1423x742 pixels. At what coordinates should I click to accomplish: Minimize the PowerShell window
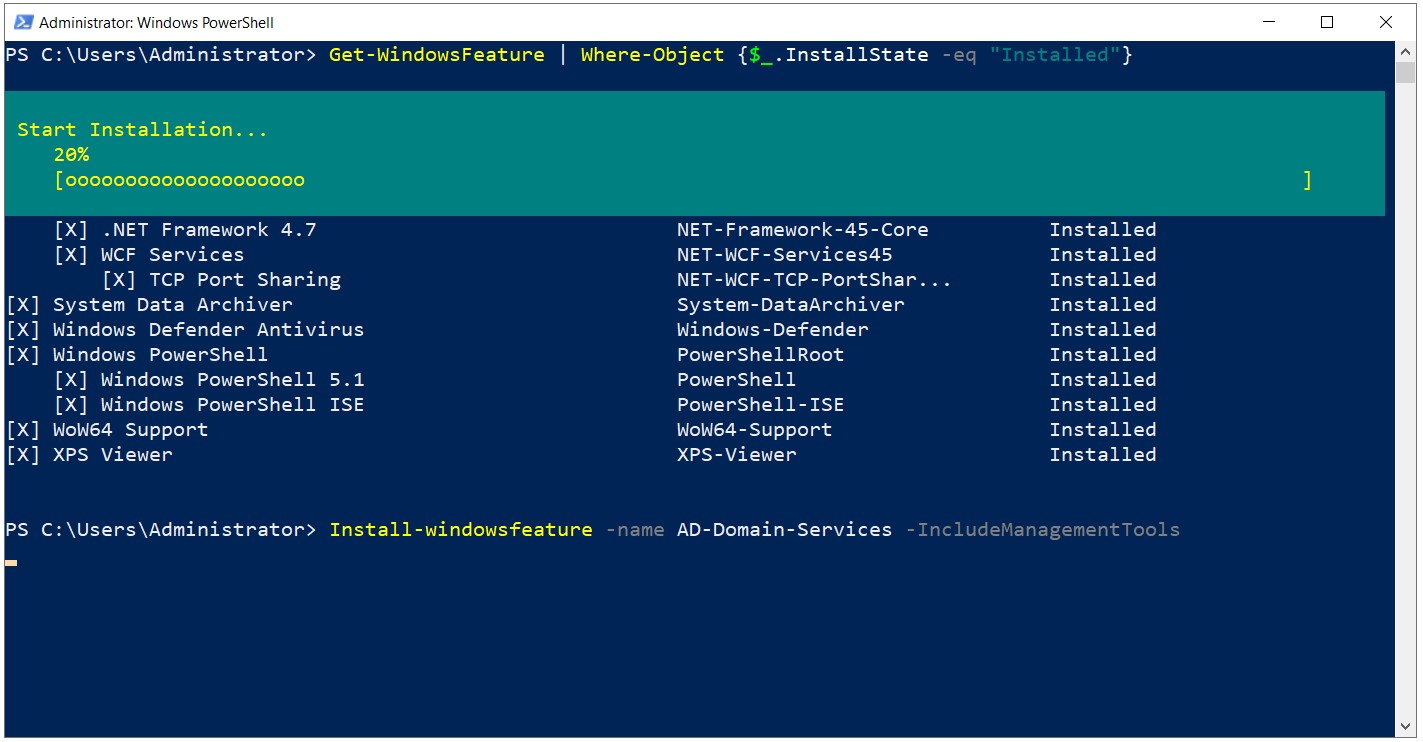click(1268, 22)
